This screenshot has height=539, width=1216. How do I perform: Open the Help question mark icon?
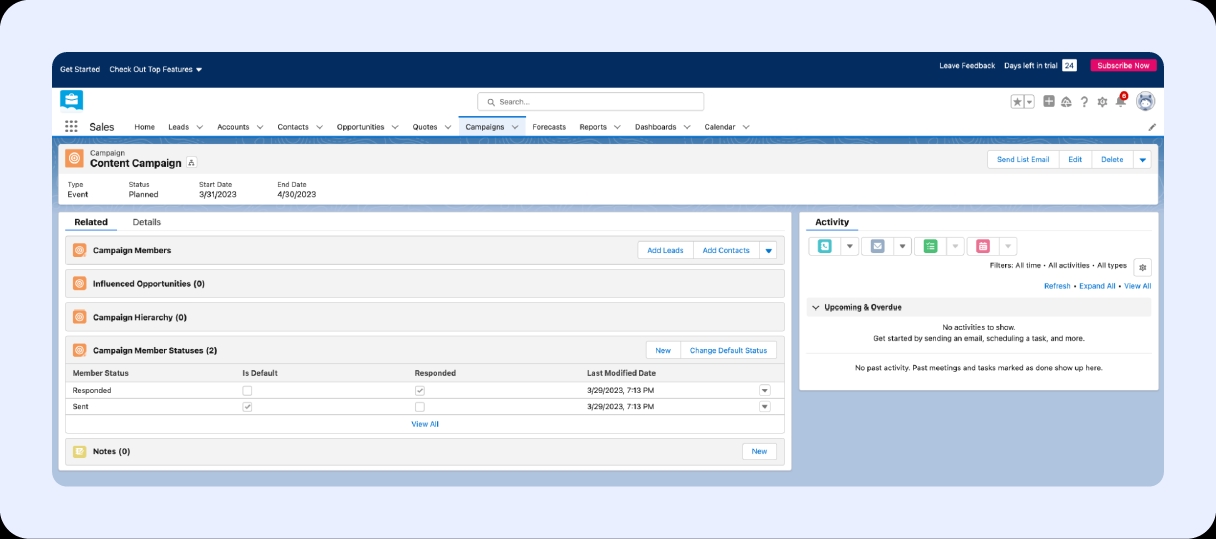coord(1084,101)
